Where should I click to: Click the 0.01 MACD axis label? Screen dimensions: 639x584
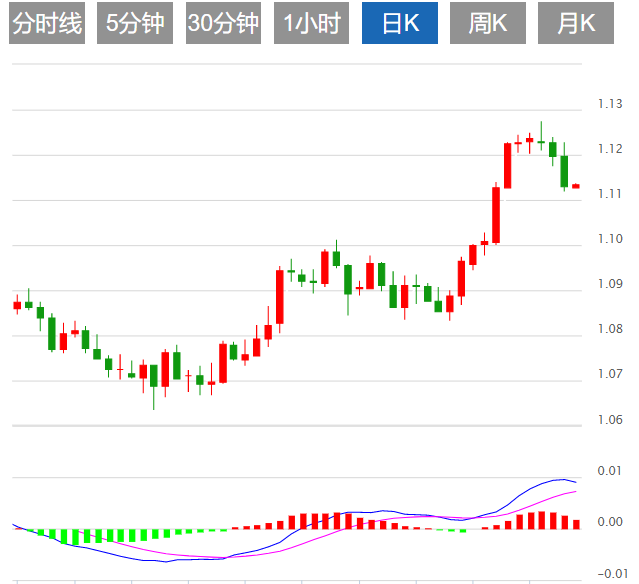point(610,471)
